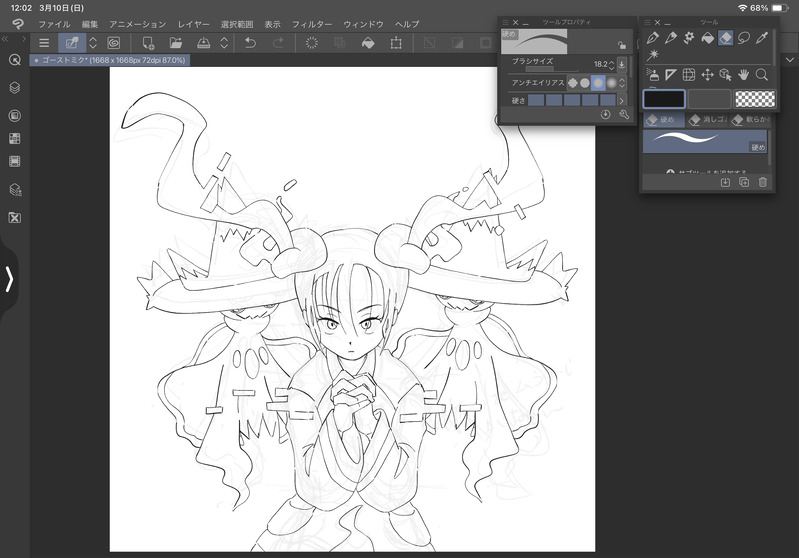Image resolution: width=799 pixels, height=558 pixels.
Task: Open the Tool Property panel hamburger menu
Action: tap(505, 22)
